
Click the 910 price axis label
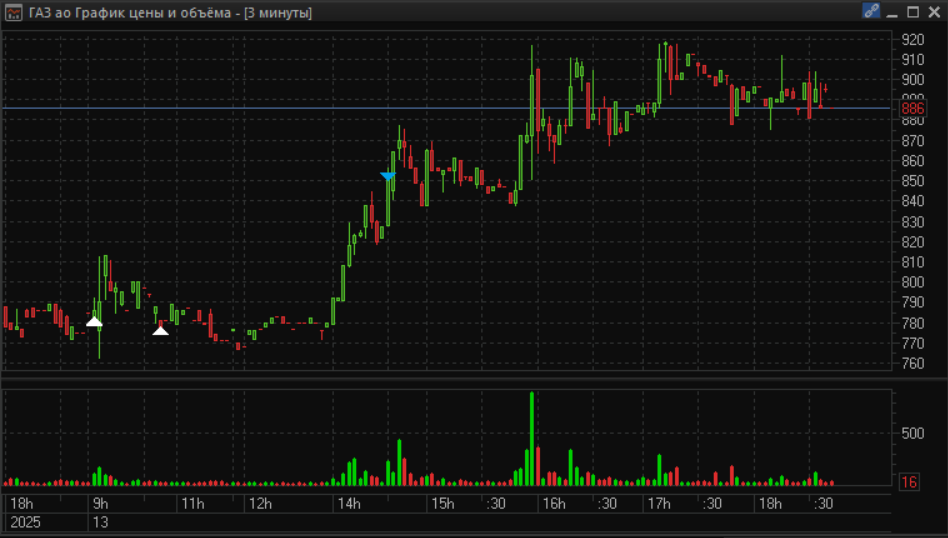click(x=912, y=60)
